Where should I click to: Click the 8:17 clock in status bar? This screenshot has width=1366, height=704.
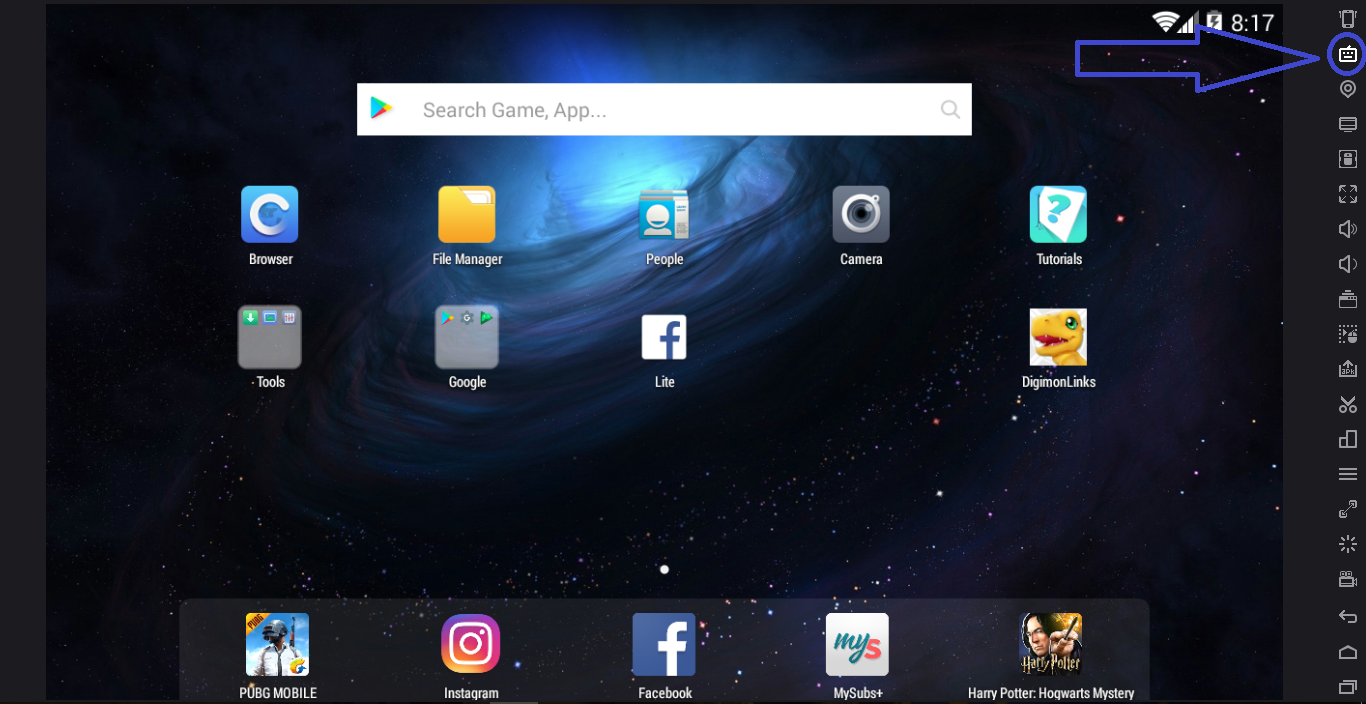(x=1252, y=23)
